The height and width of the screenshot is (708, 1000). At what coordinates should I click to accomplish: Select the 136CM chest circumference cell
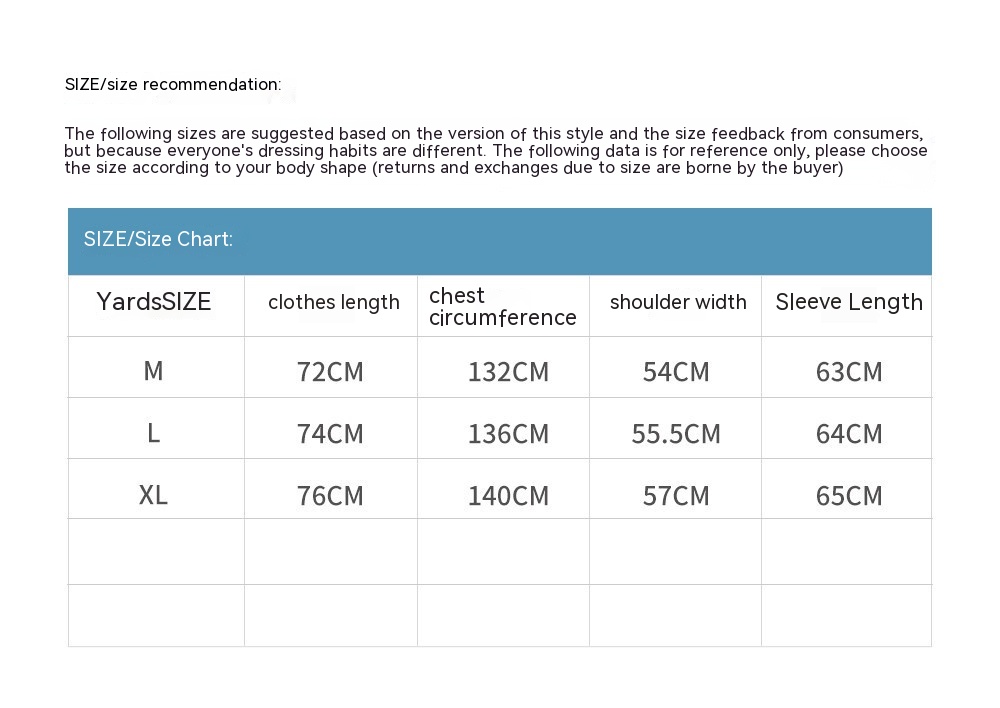(508, 434)
